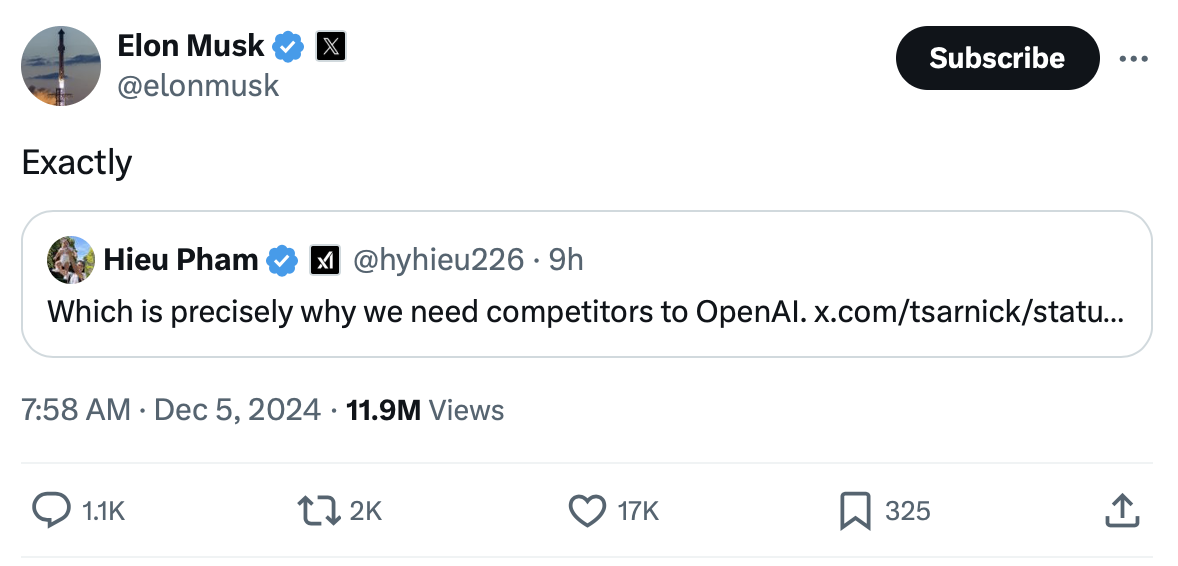The height and width of the screenshot is (566, 1178).
Task: Open Elon Musk's profile picture
Action: click(61, 66)
